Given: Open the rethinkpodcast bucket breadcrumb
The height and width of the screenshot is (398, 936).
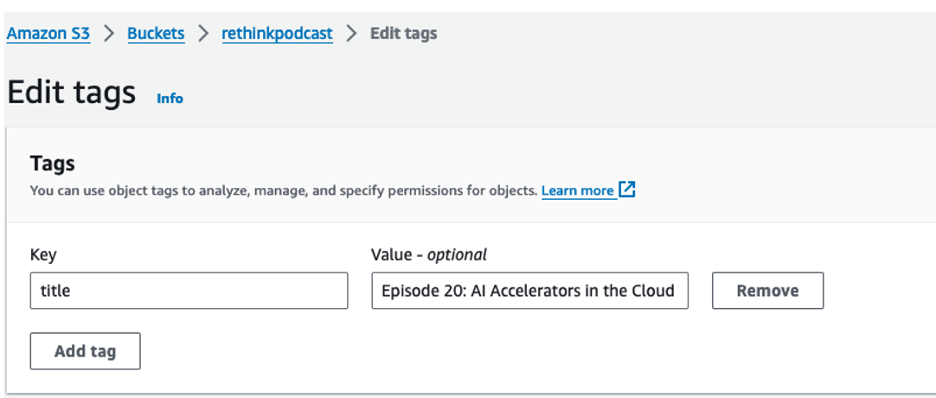Looking at the screenshot, I should tap(277, 33).
